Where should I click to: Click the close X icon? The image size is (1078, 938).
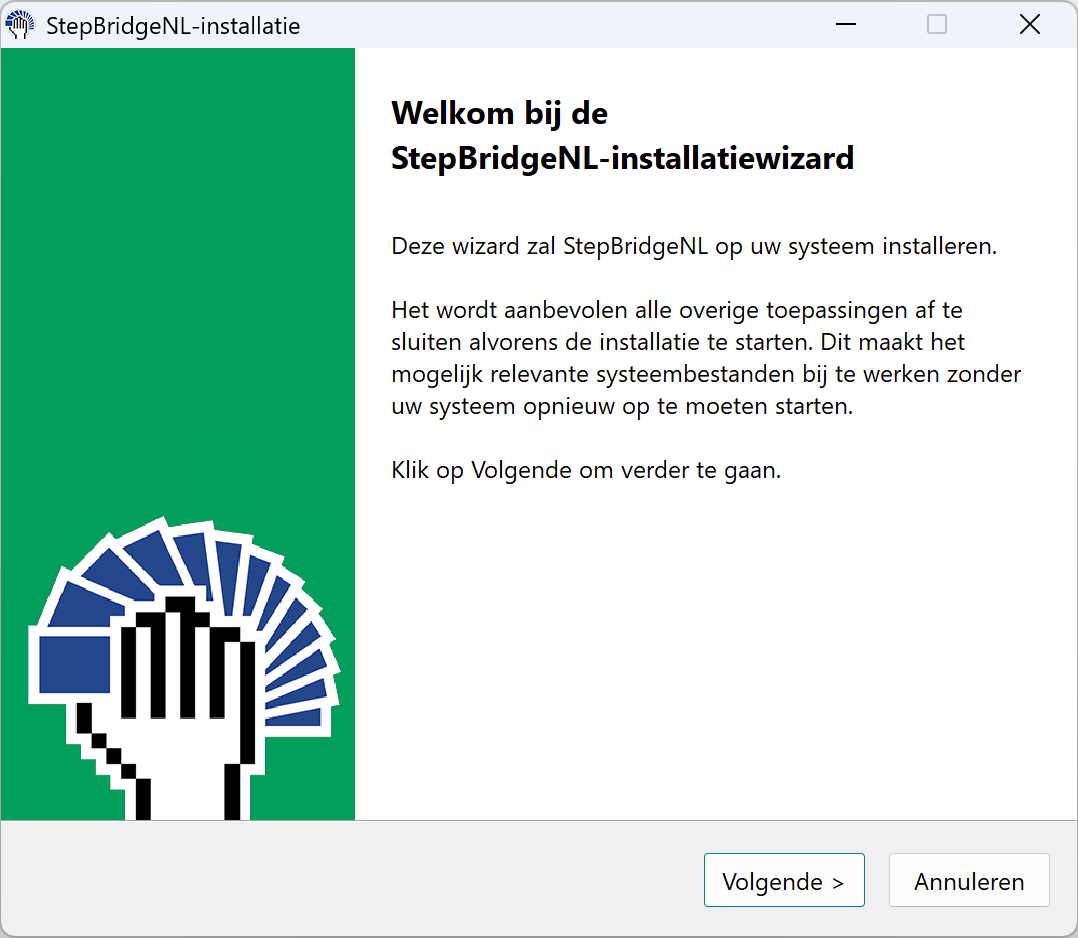point(1030,23)
